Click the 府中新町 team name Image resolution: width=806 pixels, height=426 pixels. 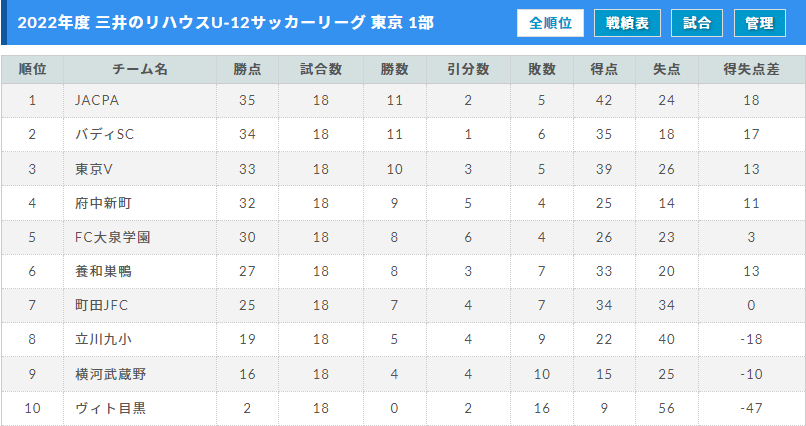coord(103,203)
